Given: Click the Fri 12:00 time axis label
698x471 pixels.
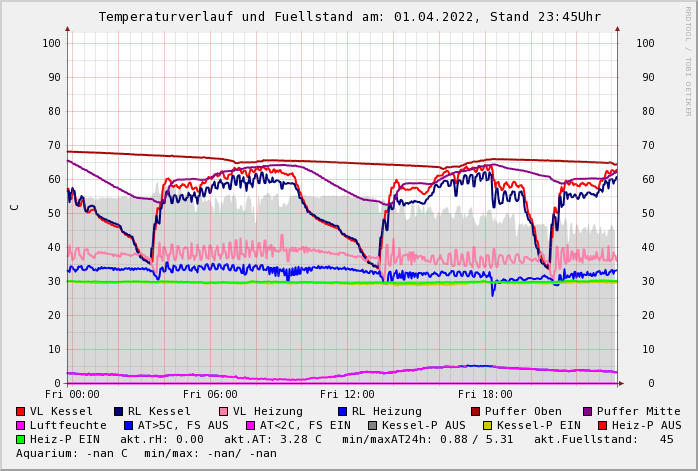Looking at the screenshot, I should pyautogui.click(x=347, y=394).
